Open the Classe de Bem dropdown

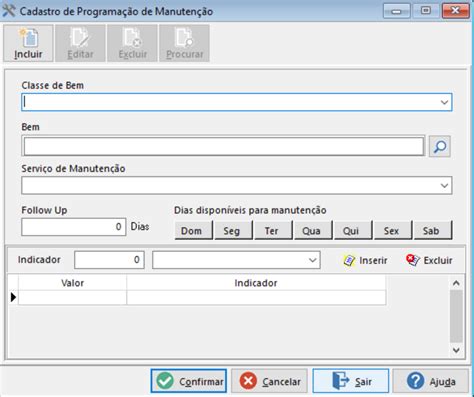[x=444, y=102]
